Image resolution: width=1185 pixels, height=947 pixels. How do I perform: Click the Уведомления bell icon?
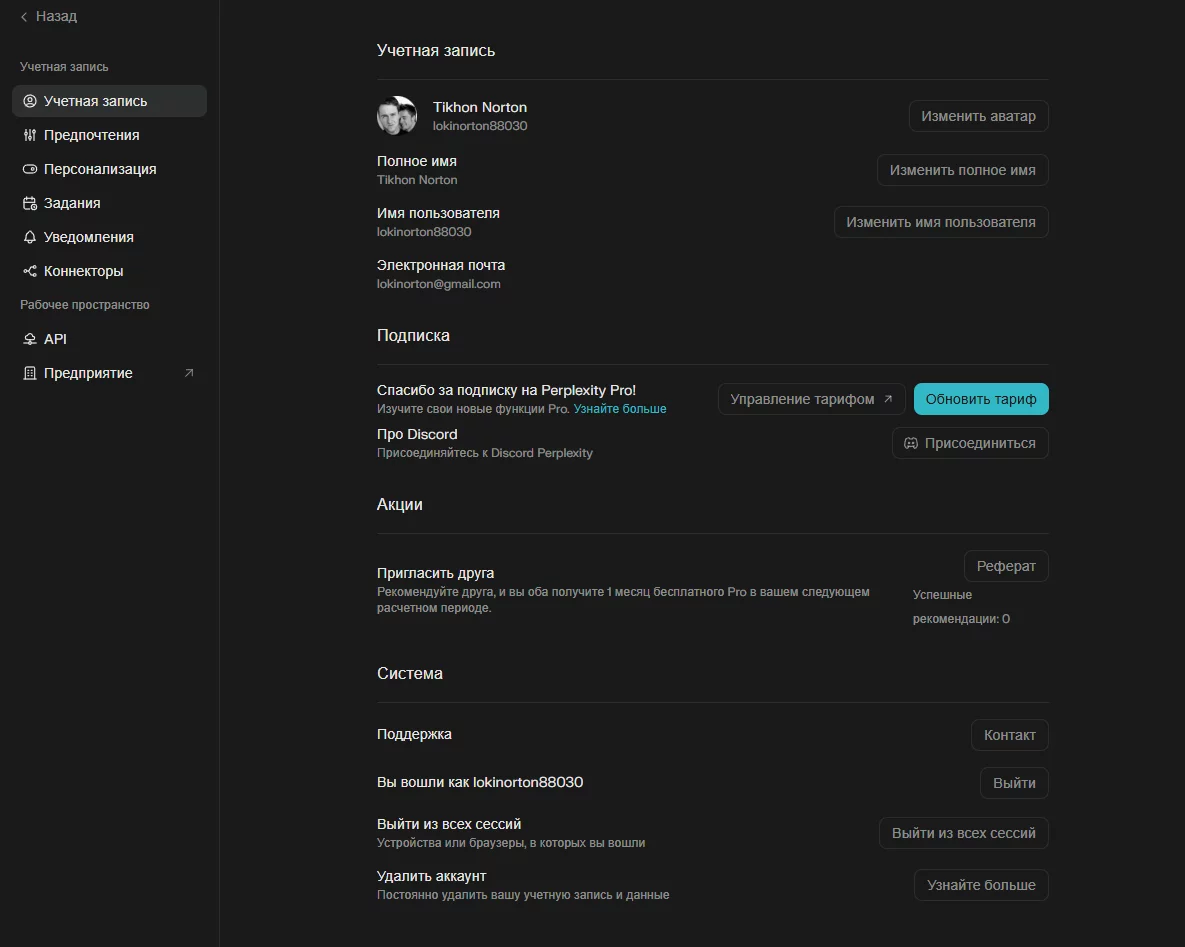click(30, 237)
